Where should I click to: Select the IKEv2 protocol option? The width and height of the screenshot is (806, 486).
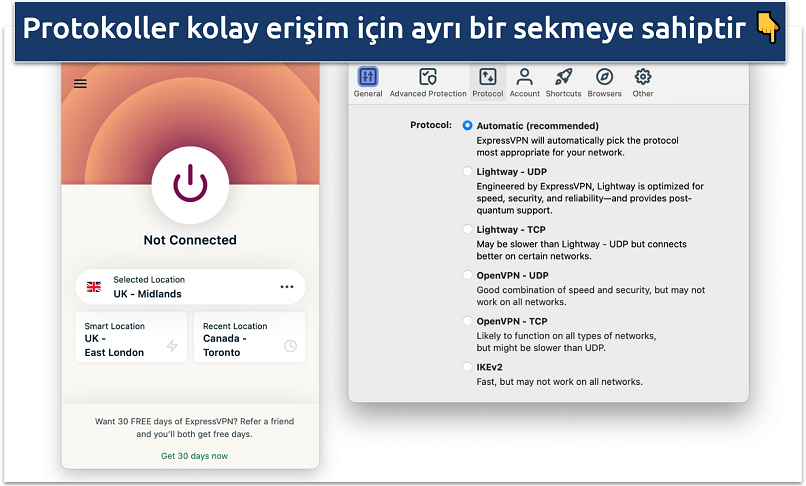(467, 367)
